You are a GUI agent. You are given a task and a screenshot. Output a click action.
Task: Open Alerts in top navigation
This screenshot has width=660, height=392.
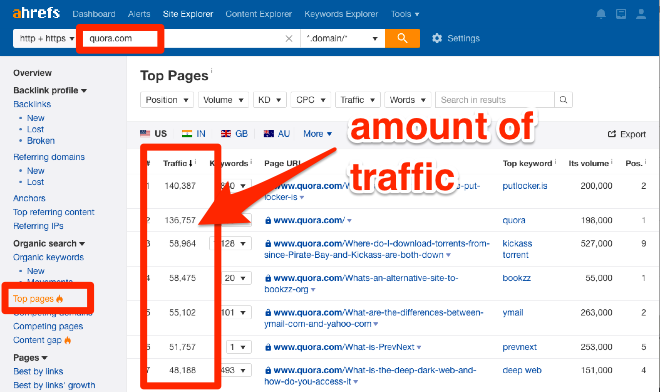pyautogui.click(x=139, y=14)
